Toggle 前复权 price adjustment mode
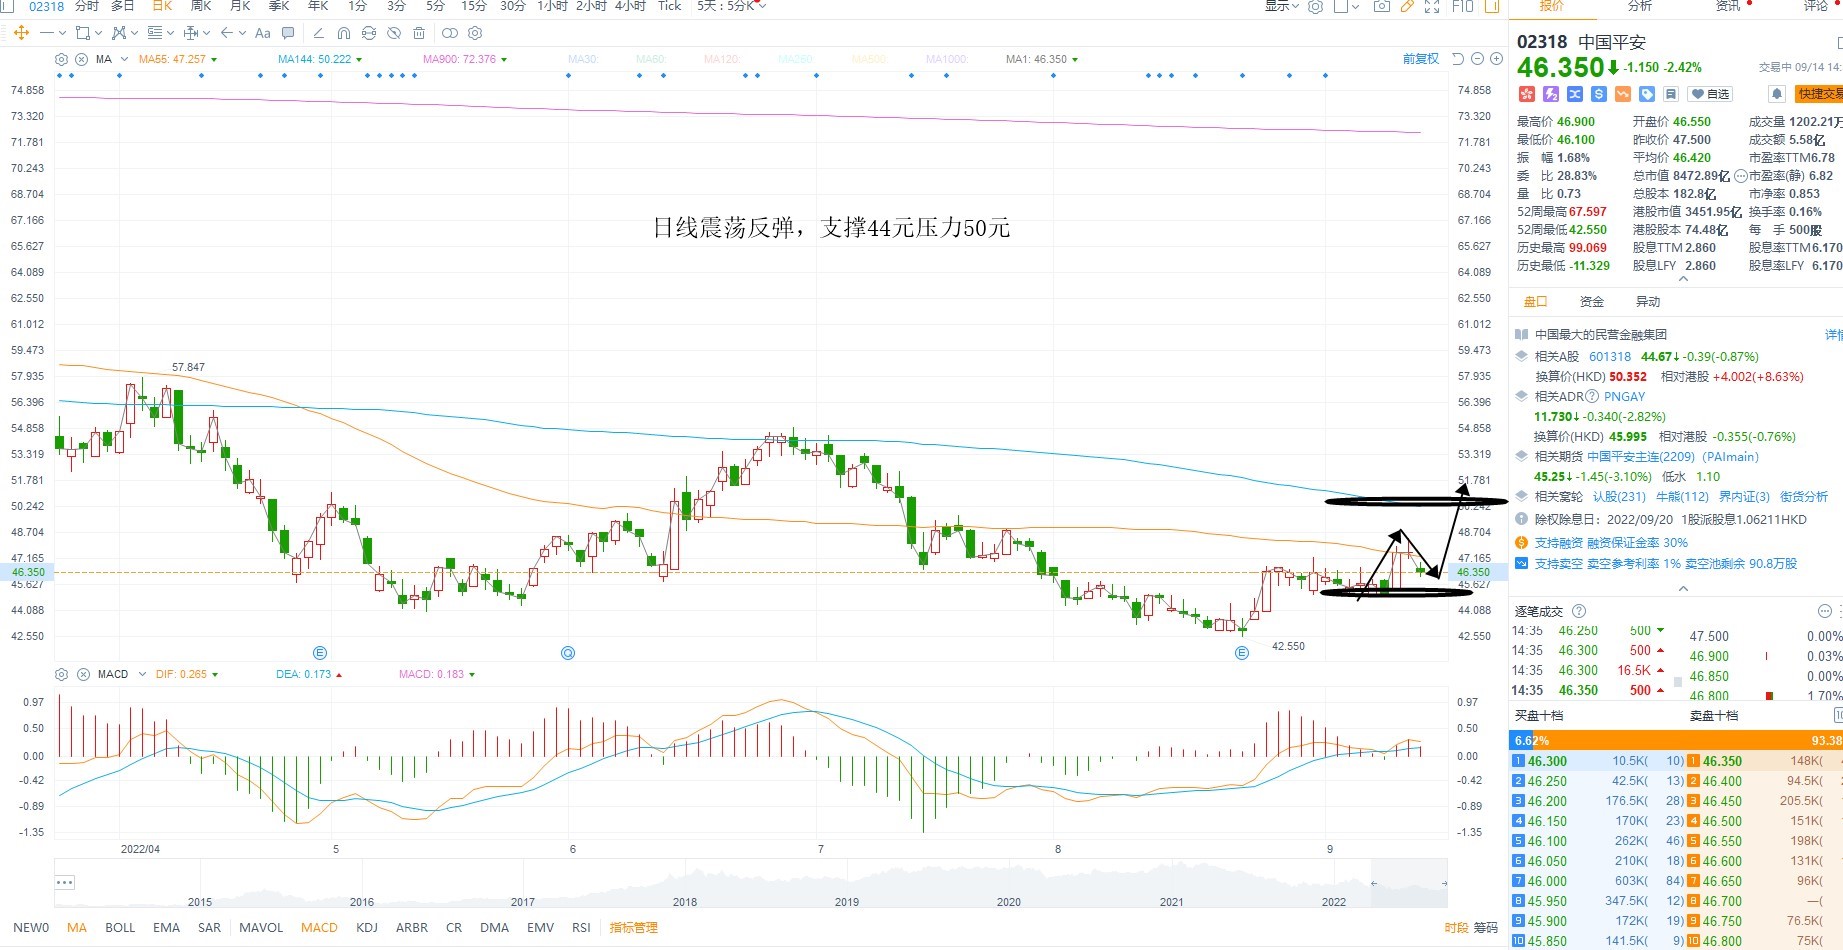Viewport: 1843px width, 950px height. pyautogui.click(x=1420, y=59)
